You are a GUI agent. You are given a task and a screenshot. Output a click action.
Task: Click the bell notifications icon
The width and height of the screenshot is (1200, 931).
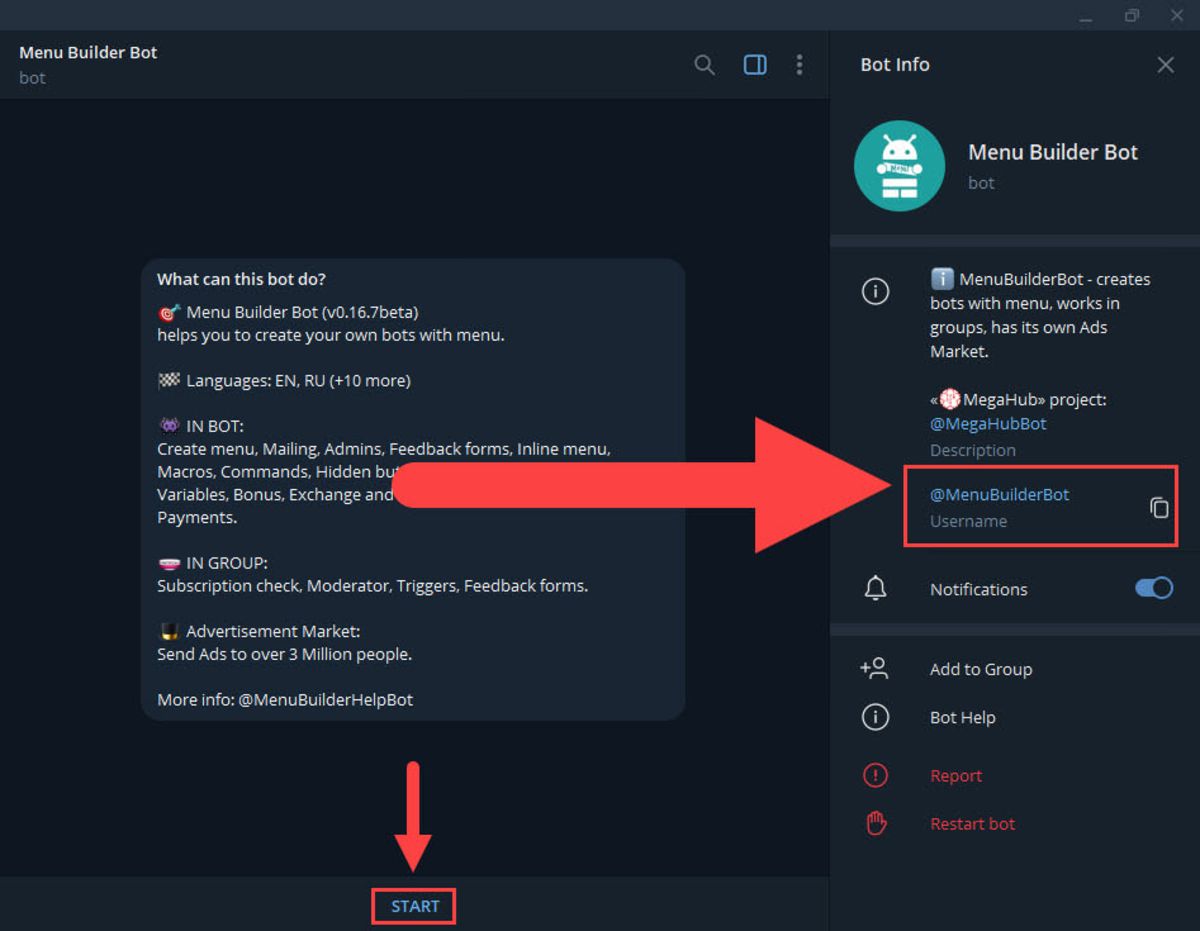(875, 589)
